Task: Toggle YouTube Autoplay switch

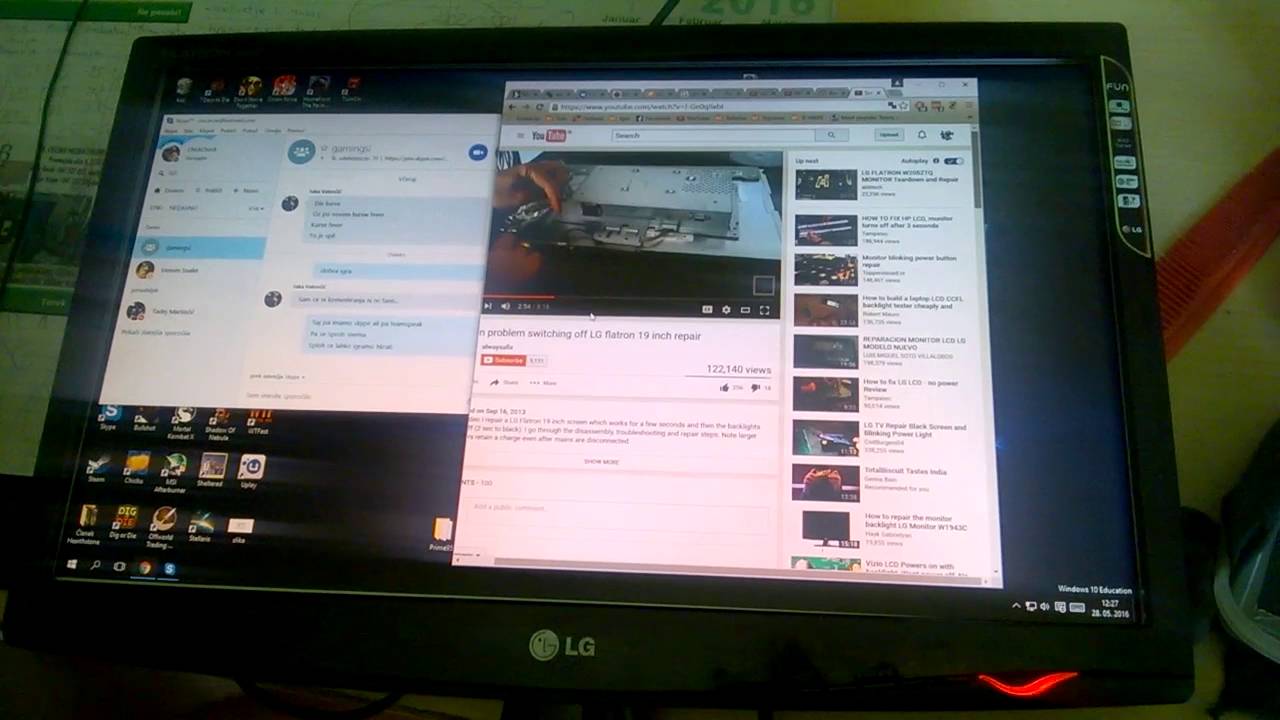Action: [x=954, y=160]
